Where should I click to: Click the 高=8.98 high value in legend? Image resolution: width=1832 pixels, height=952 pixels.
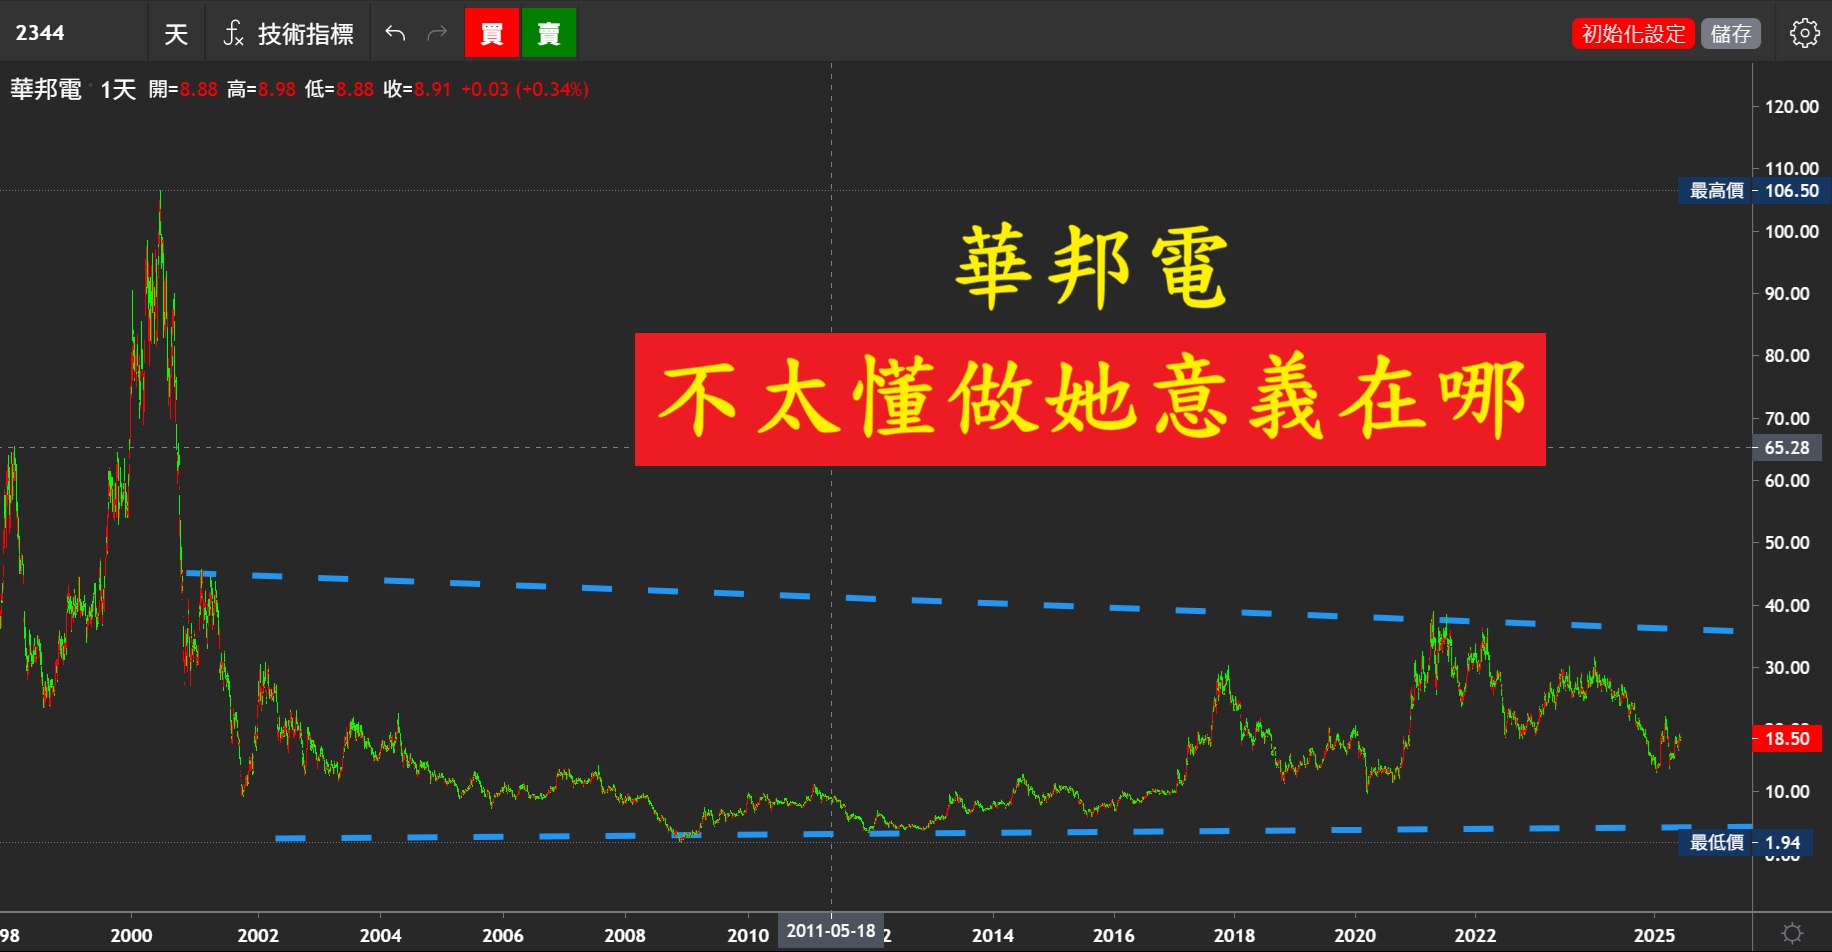(x=261, y=89)
